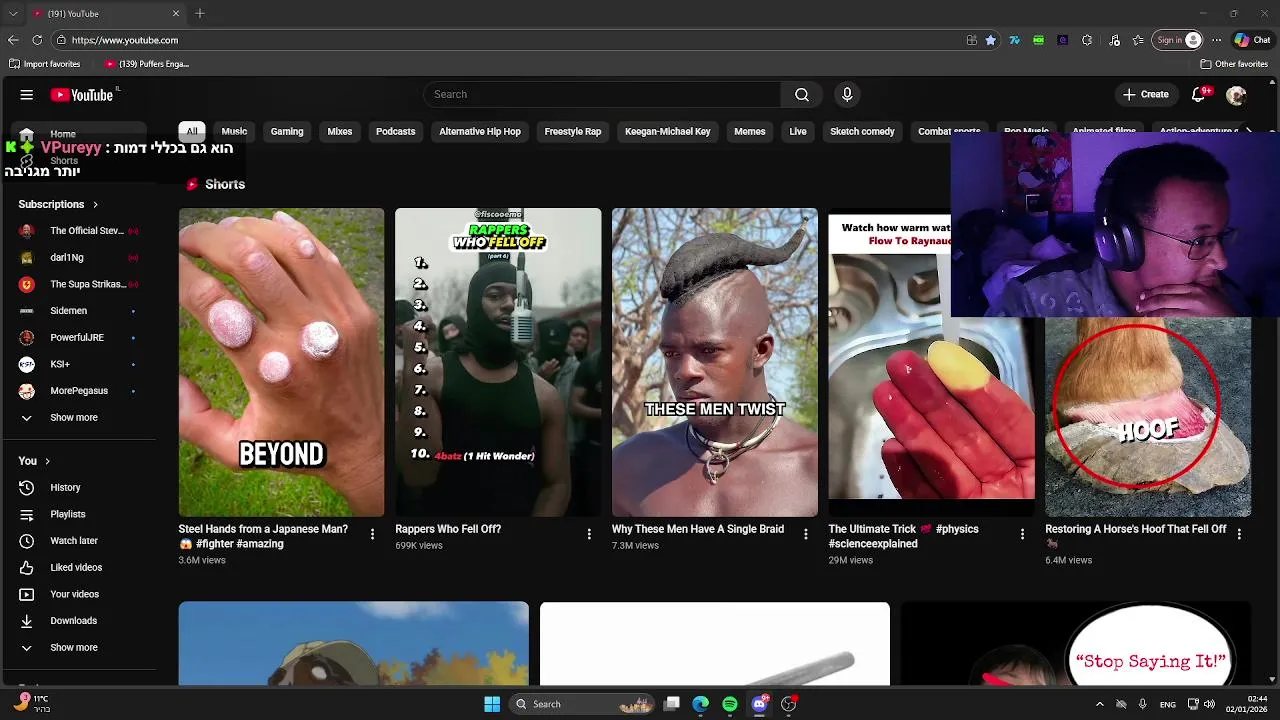Open The Official Stev... channel
Viewport: 1280px width, 720px height.
[78, 231]
